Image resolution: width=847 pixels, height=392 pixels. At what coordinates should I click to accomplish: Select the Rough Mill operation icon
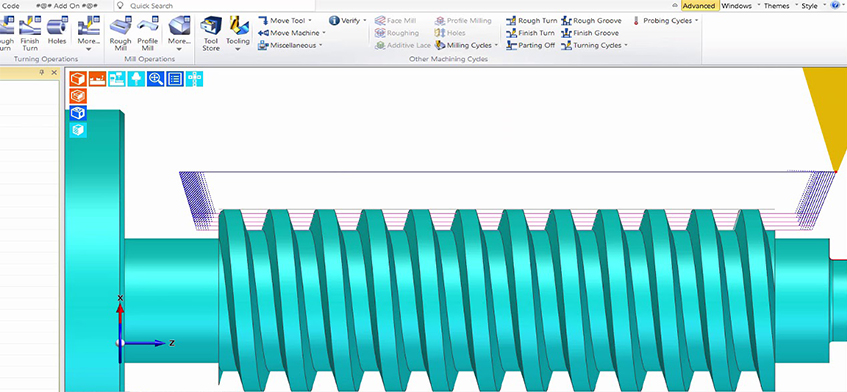click(120, 34)
